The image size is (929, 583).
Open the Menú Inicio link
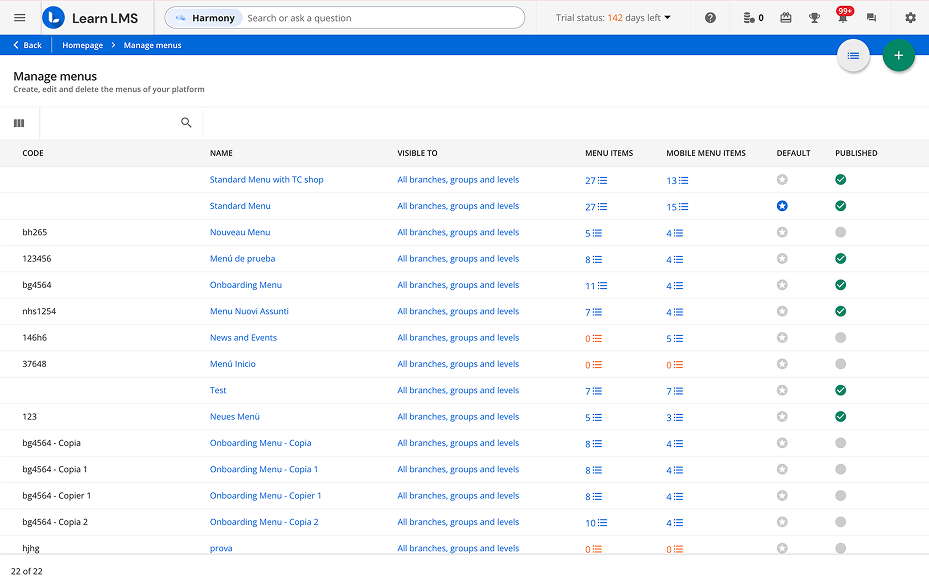232,364
